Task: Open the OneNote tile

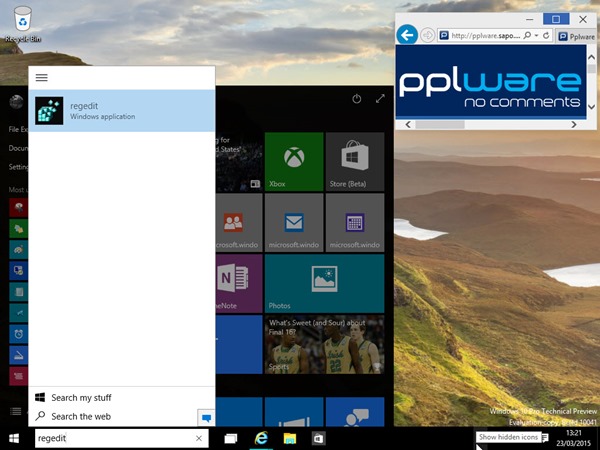Action: 239,283
